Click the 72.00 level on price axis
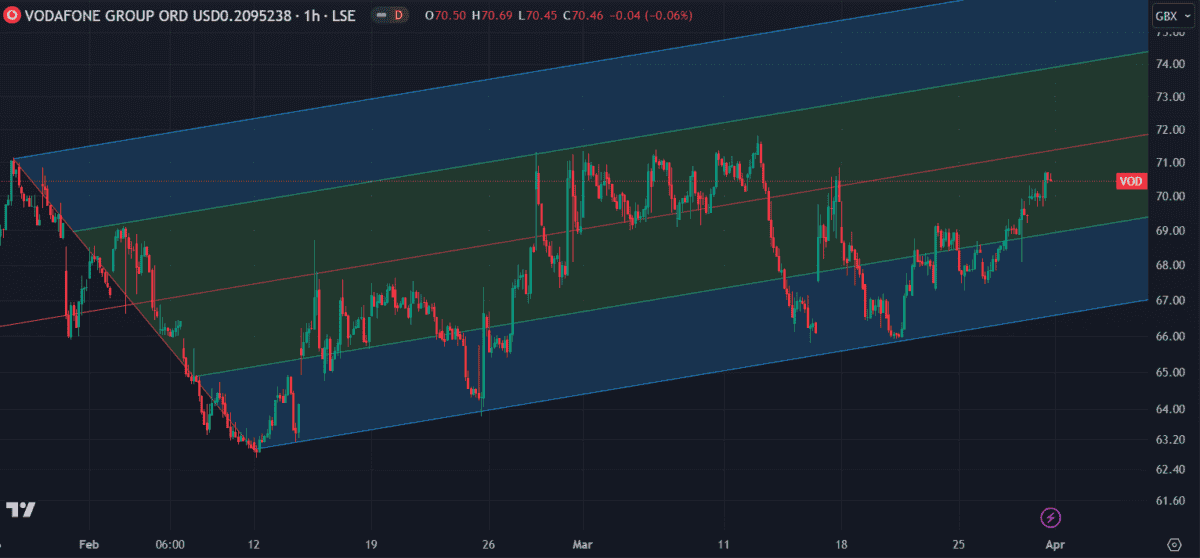The height and width of the screenshot is (558, 1200). [1169, 130]
